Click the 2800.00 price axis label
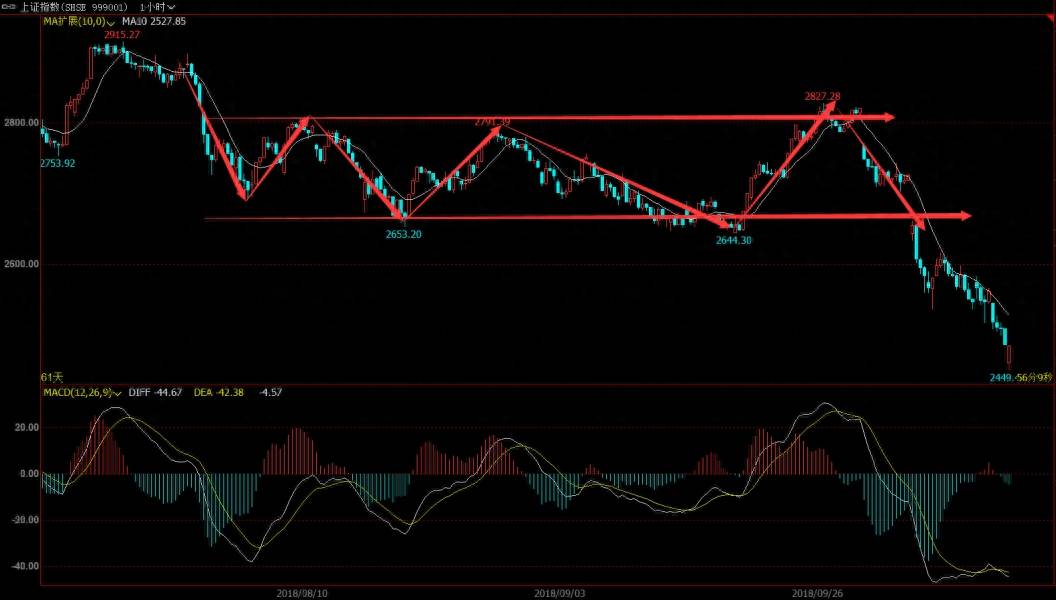The image size is (1056, 600). 20,123
